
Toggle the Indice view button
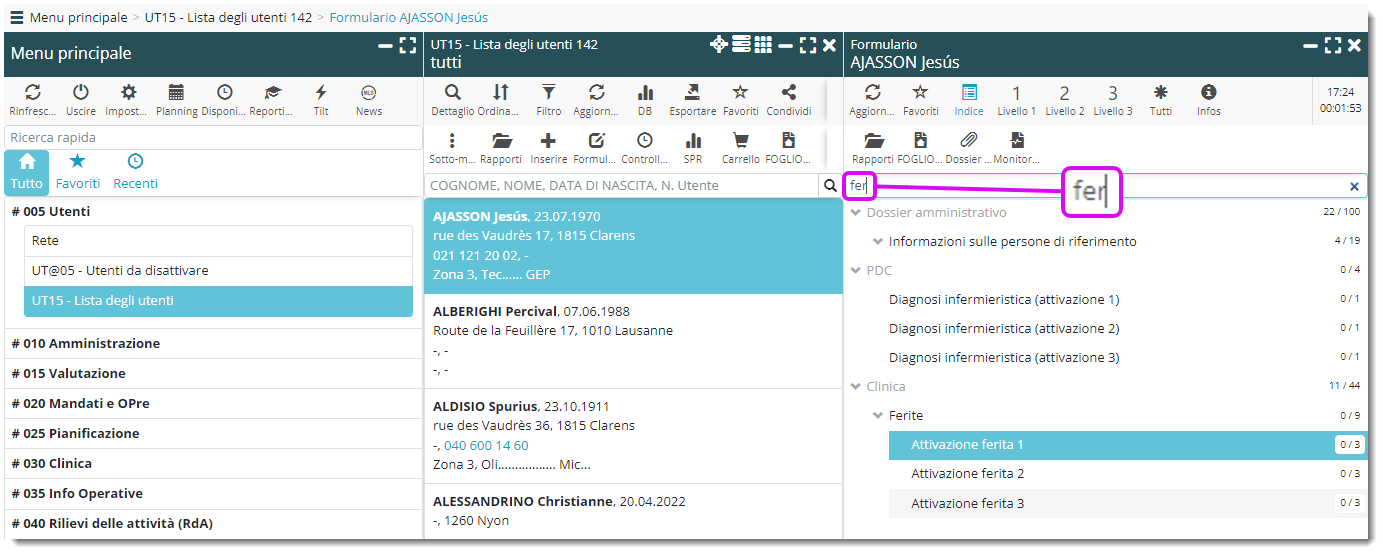click(968, 93)
